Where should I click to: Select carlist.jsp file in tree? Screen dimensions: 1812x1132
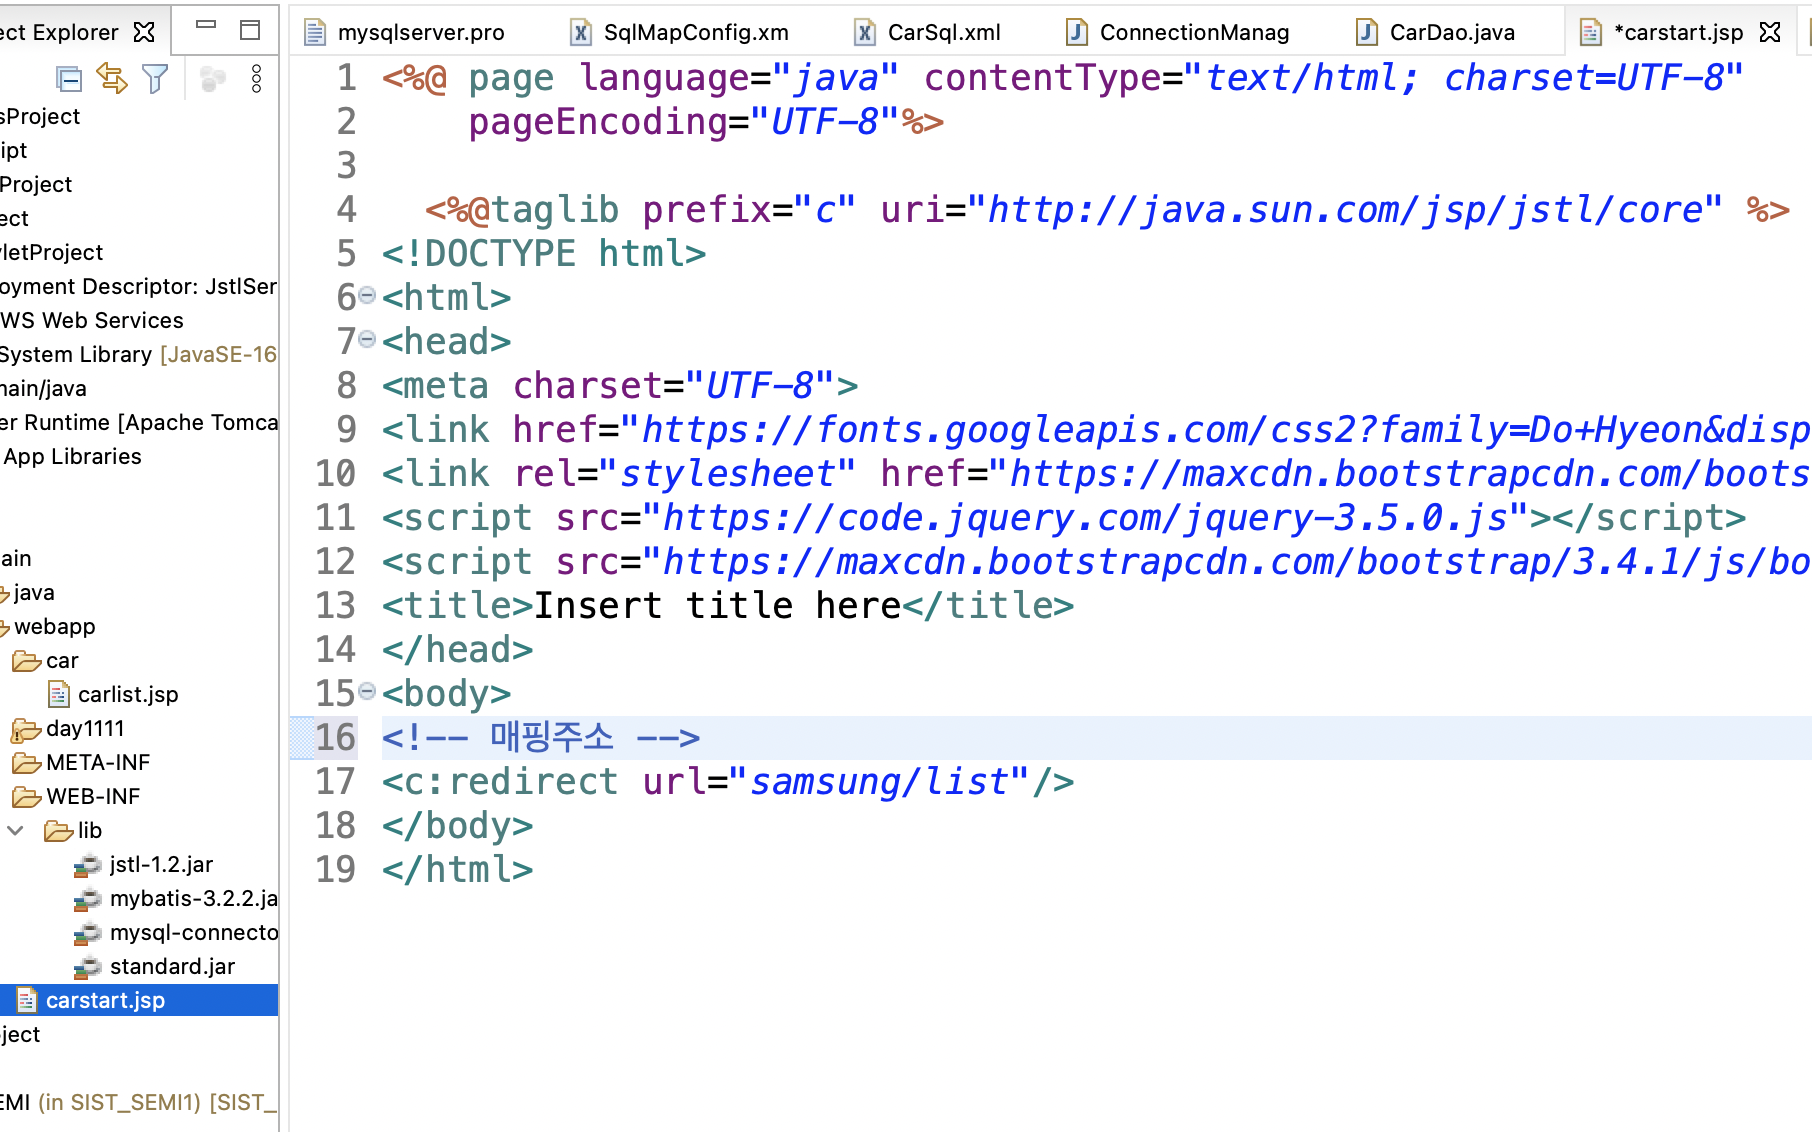[113, 694]
